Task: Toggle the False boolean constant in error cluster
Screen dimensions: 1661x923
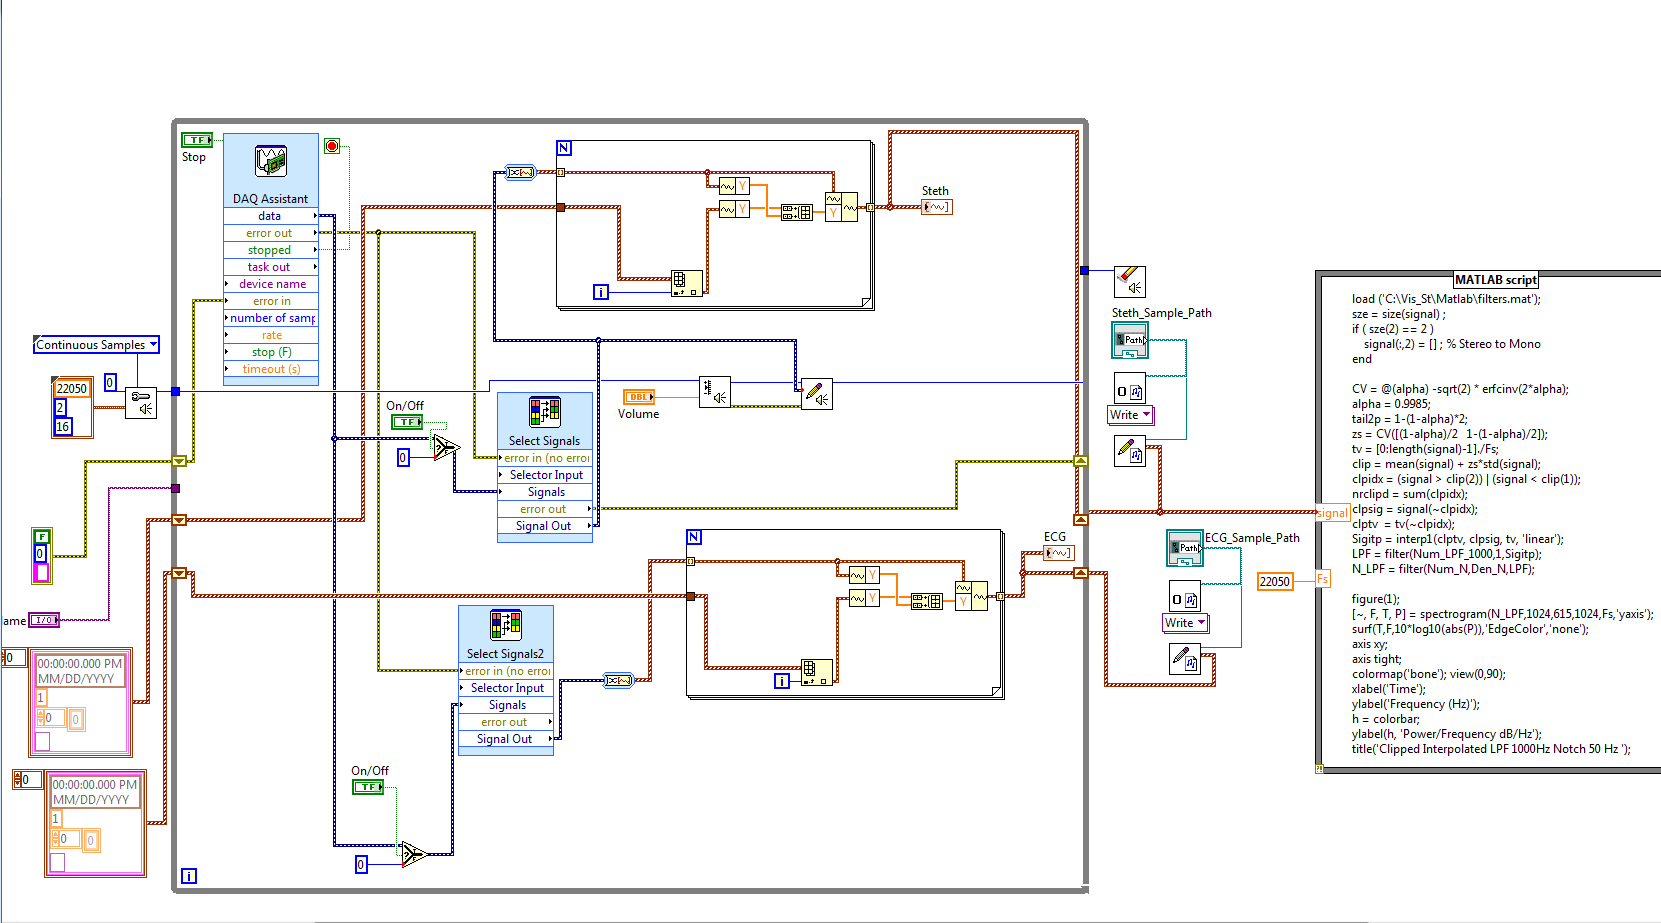Action: [x=41, y=537]
